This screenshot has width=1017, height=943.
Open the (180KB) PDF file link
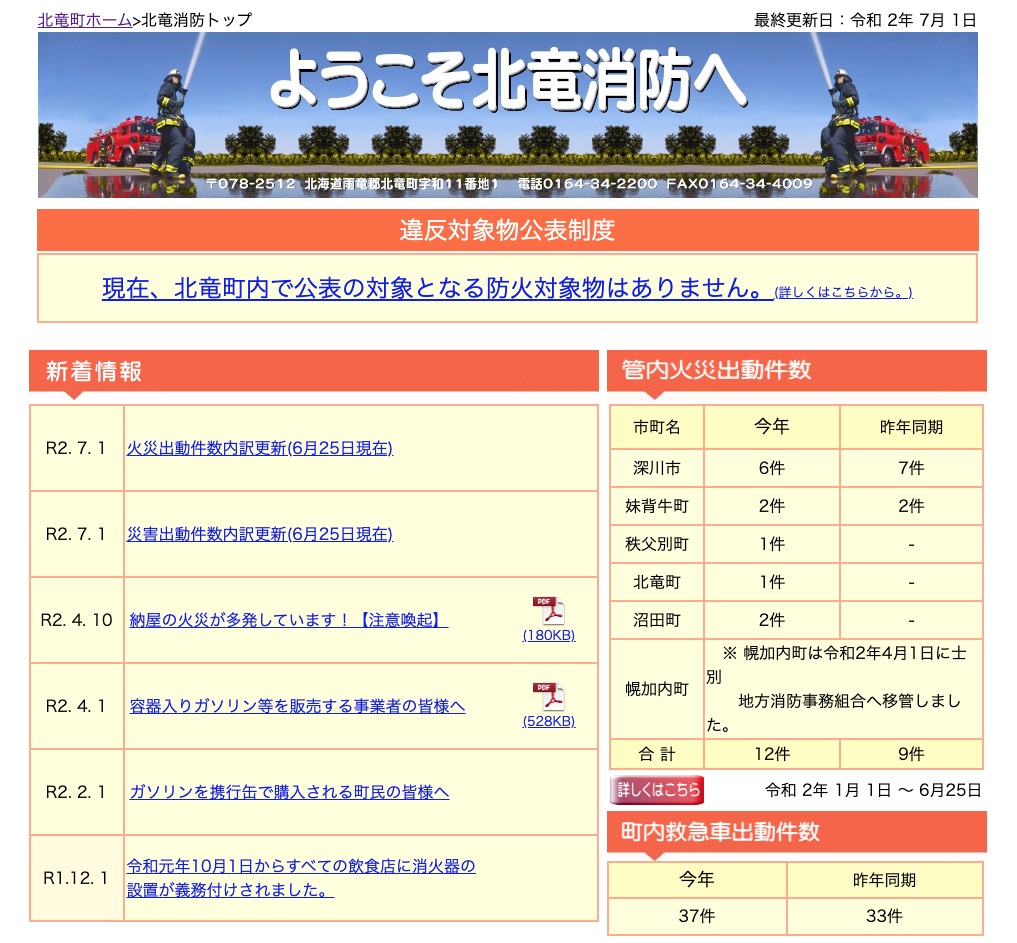click(548, 636)
